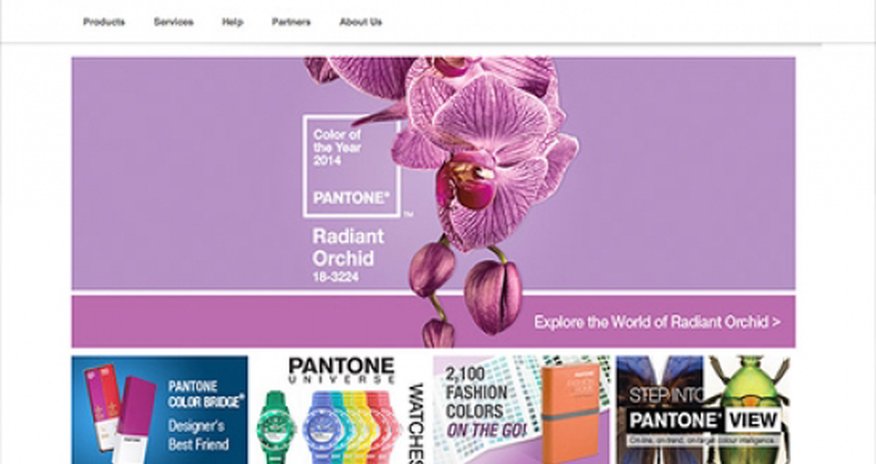The height and width of the screenshot is (464, 876).
Task: Click the 18-3224 color code
Action: click(x=336, y=277)
